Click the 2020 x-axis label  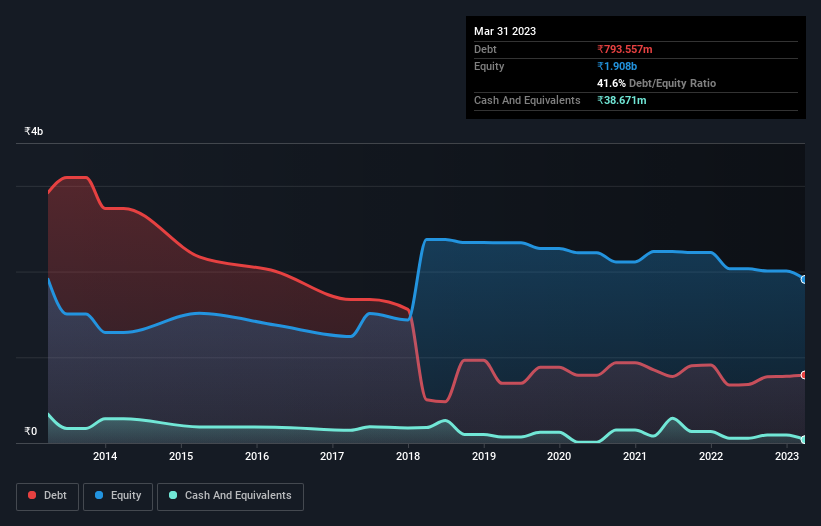[559, 456]
